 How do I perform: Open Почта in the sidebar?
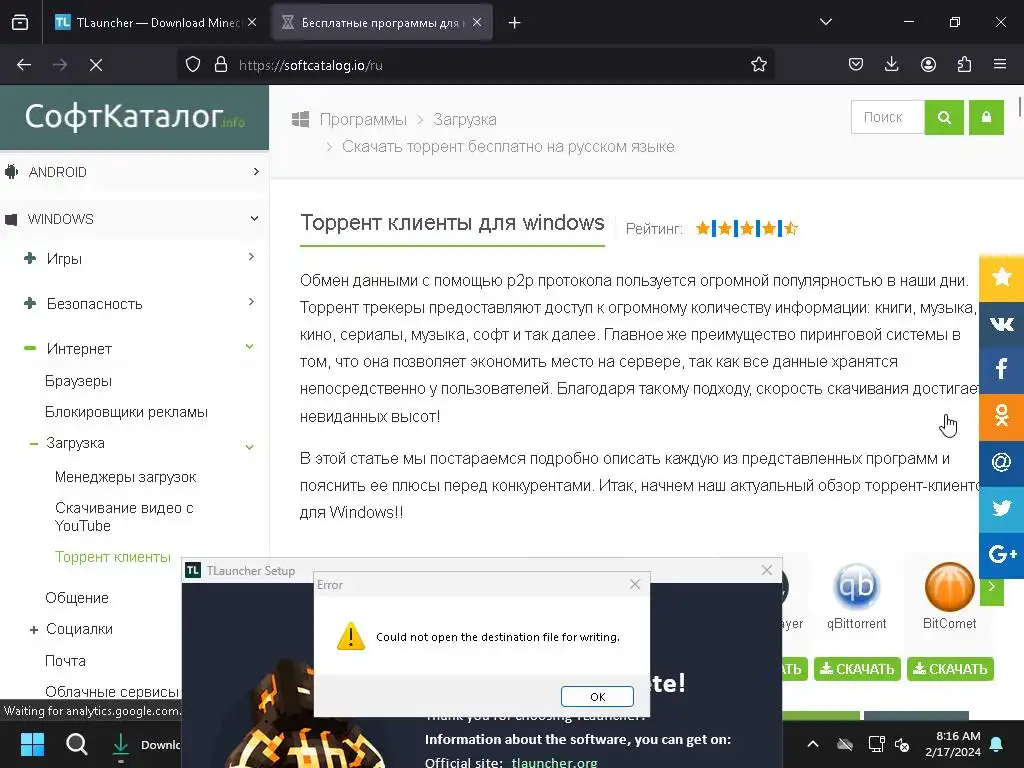[65, 660]
